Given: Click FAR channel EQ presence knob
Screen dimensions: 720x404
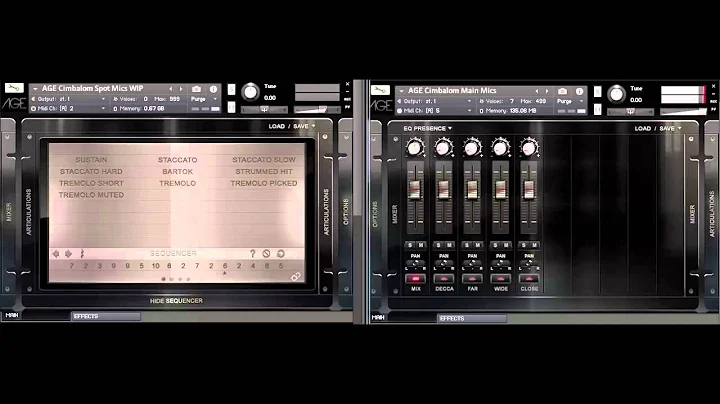Looking at the screenshot, I should point(472,148).
